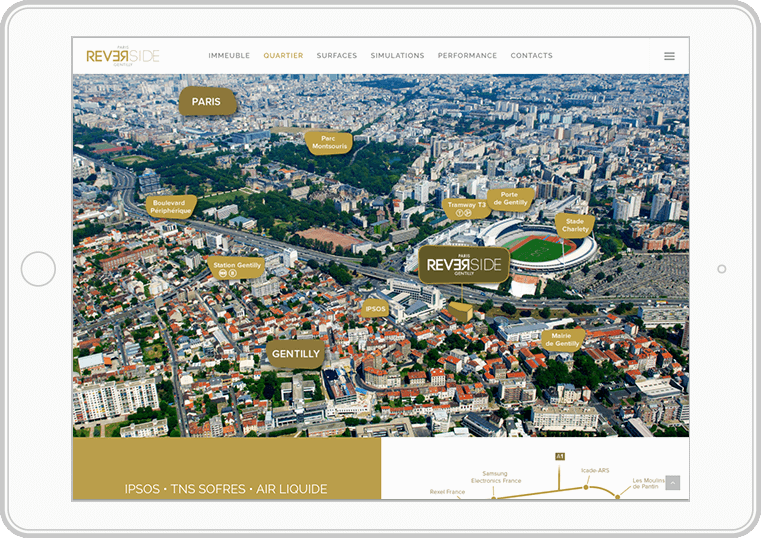
Task: Open the CONTACTS menu item
Action: tap(531, 56)
